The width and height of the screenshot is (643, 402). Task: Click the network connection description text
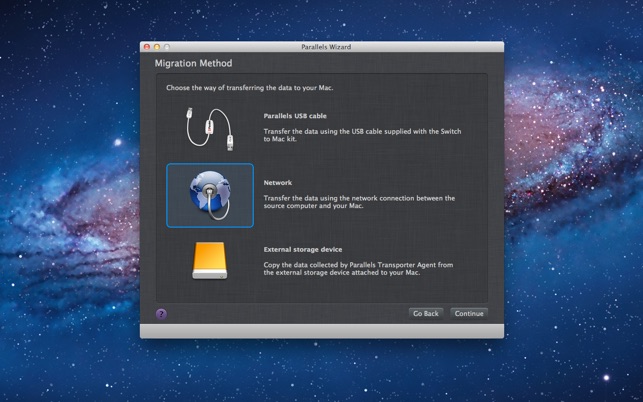[359, 202]
